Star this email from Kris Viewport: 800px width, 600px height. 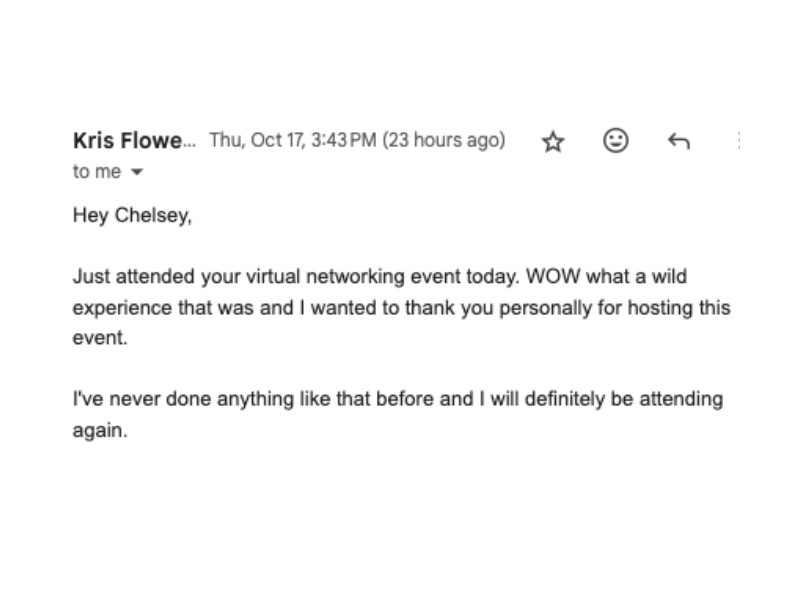coord(553,142)
